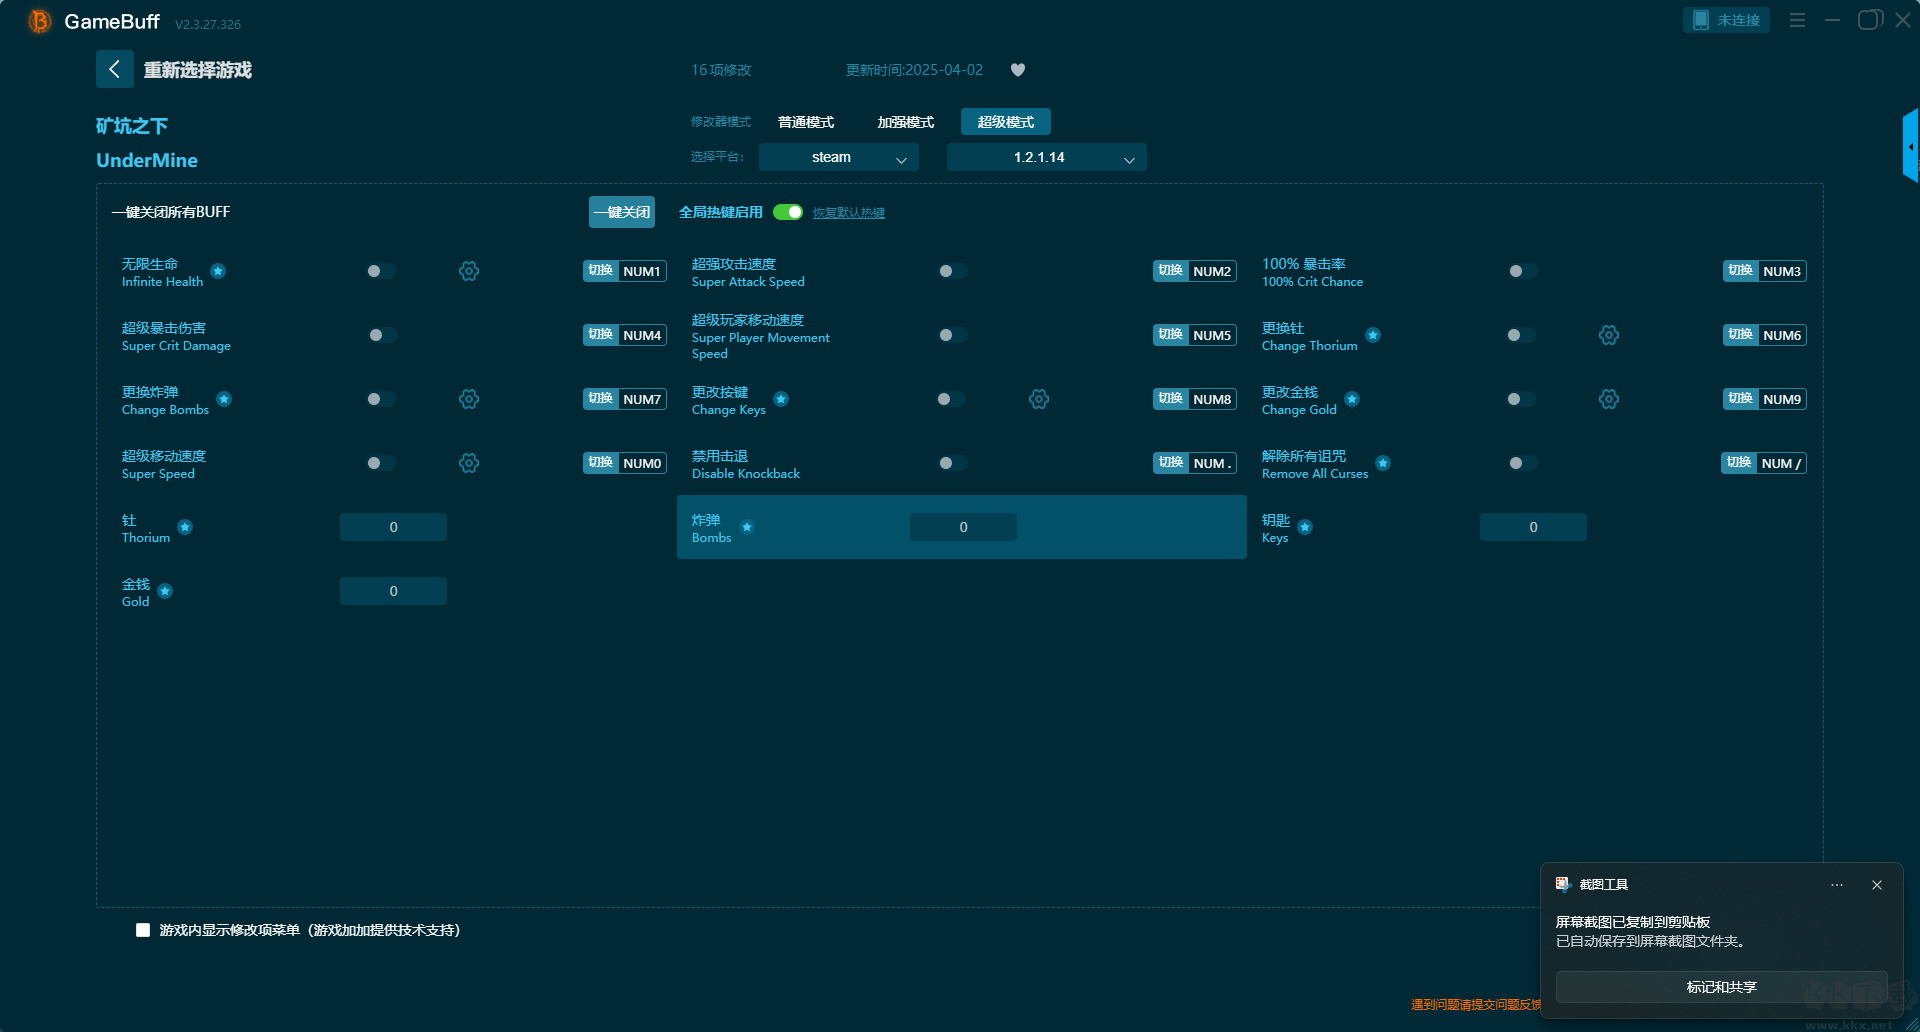Click the heart favorite icon
1920x1032 pixels.
coord(1018,70)
